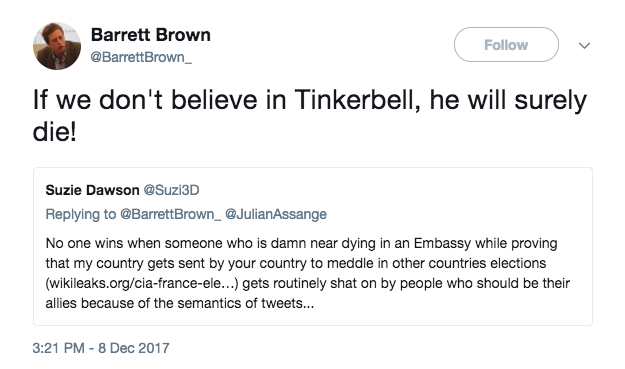
Task: Click the line "allies because of the semantics"
Action: point(180,303)
